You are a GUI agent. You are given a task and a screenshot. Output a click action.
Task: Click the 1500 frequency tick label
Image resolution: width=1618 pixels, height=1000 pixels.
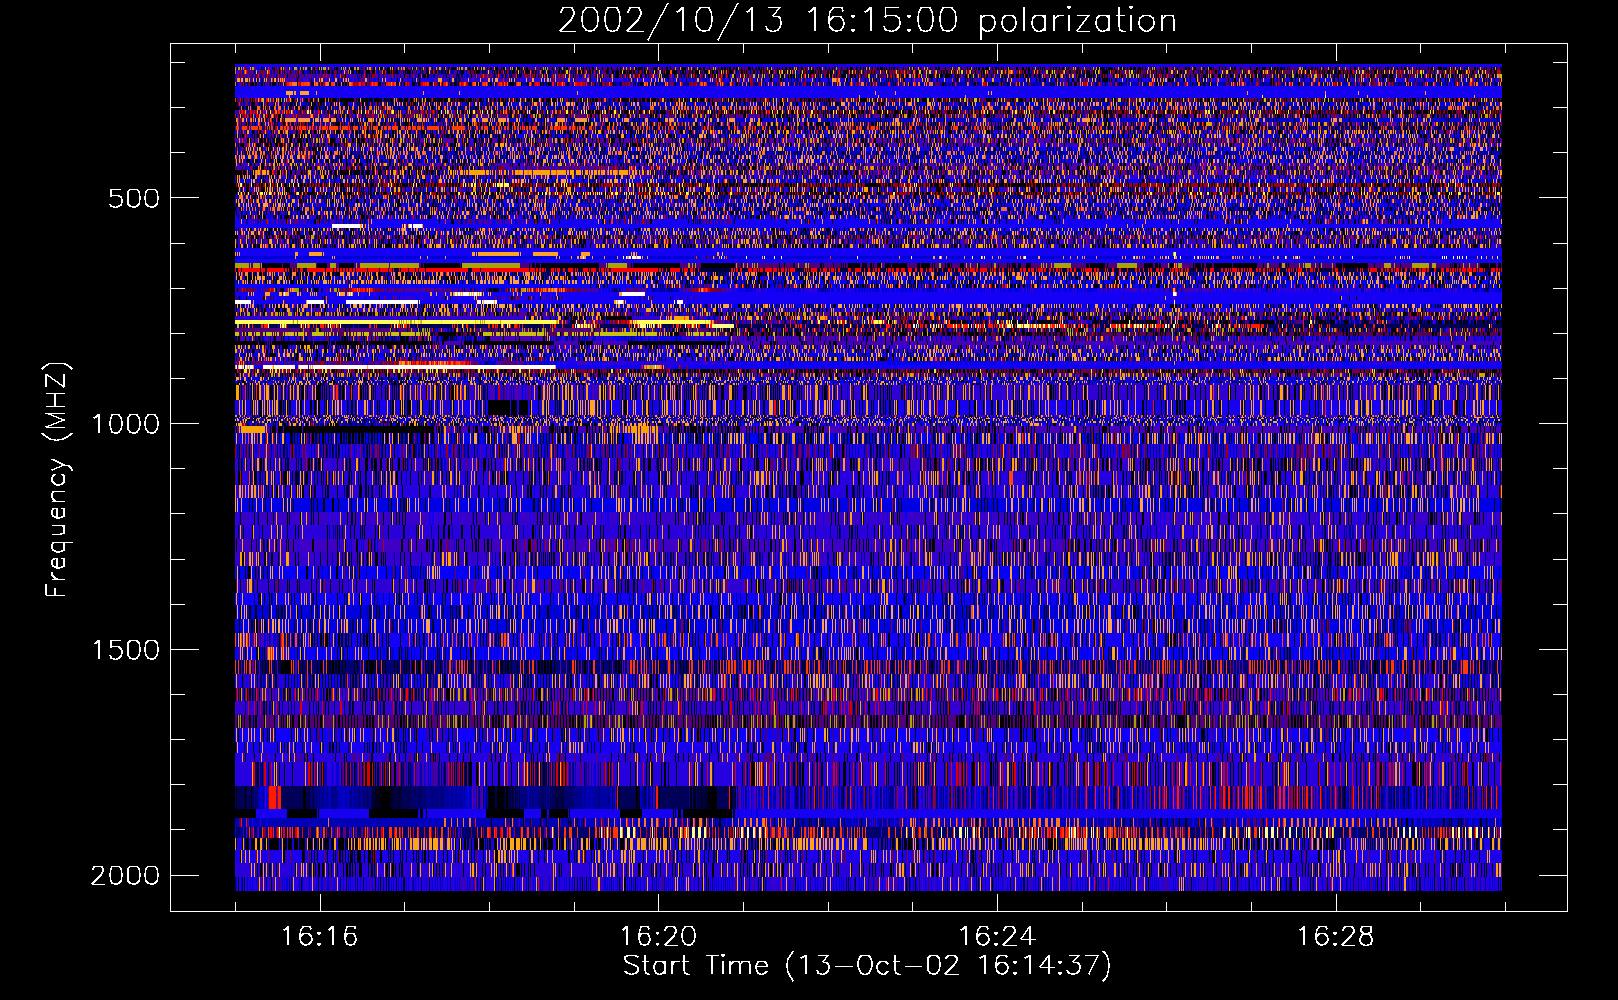point(125,650)
